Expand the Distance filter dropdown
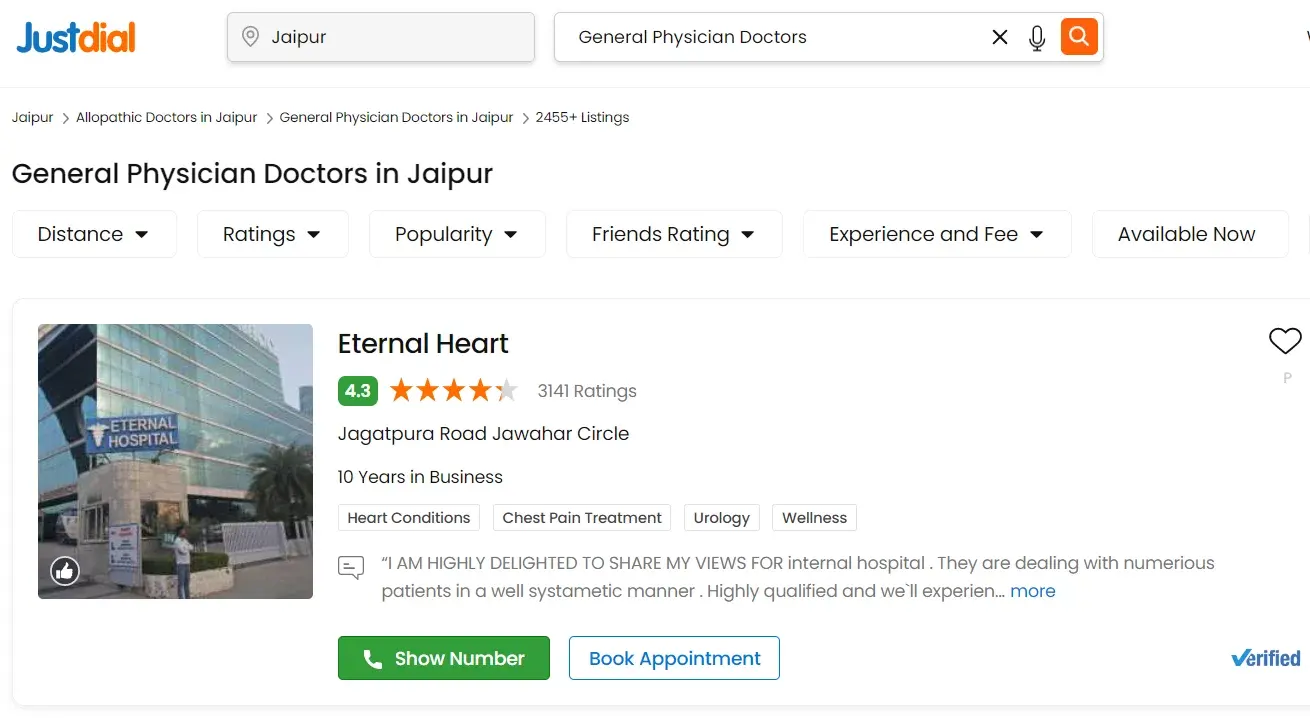This screenshot has height=718, width=1310. [x=94, y=234]
